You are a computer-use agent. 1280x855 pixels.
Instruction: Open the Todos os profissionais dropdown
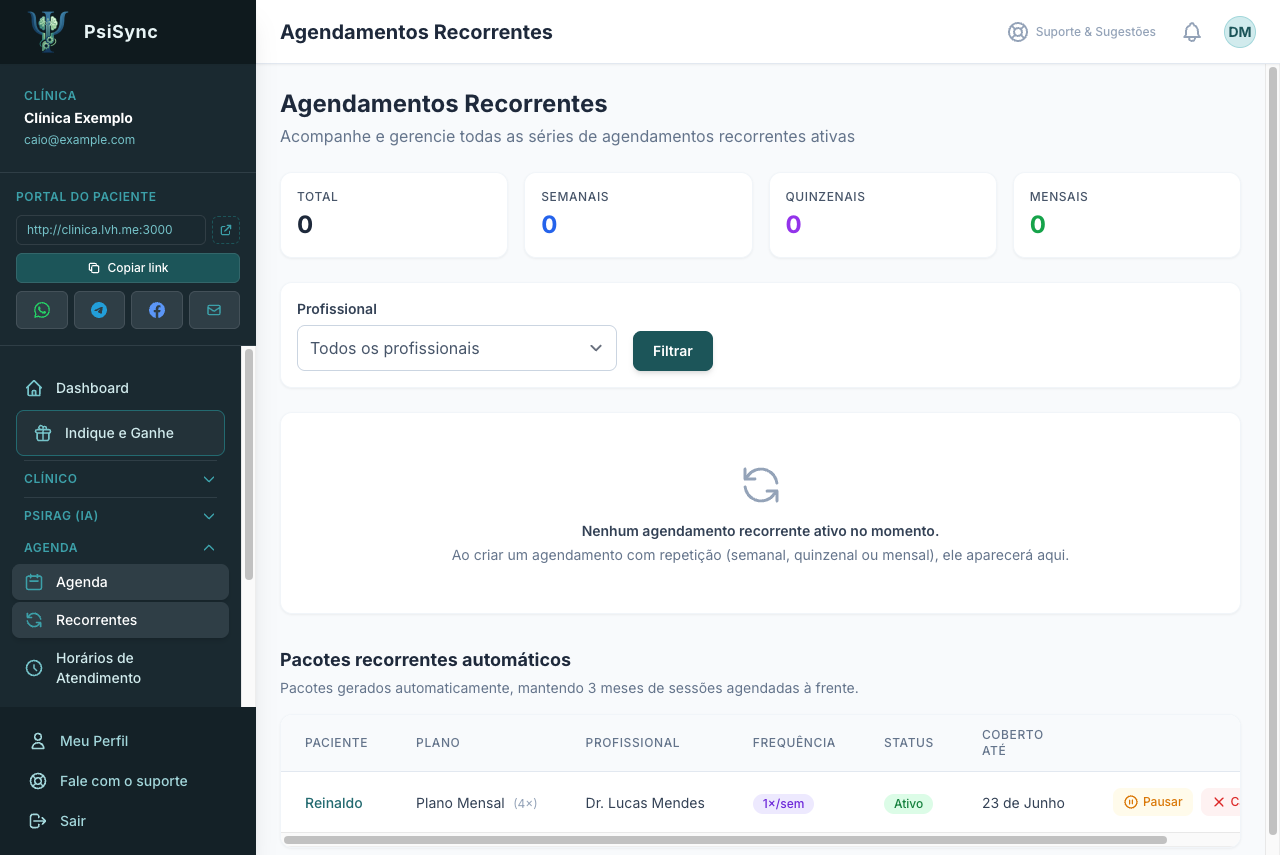click(457, 348)
